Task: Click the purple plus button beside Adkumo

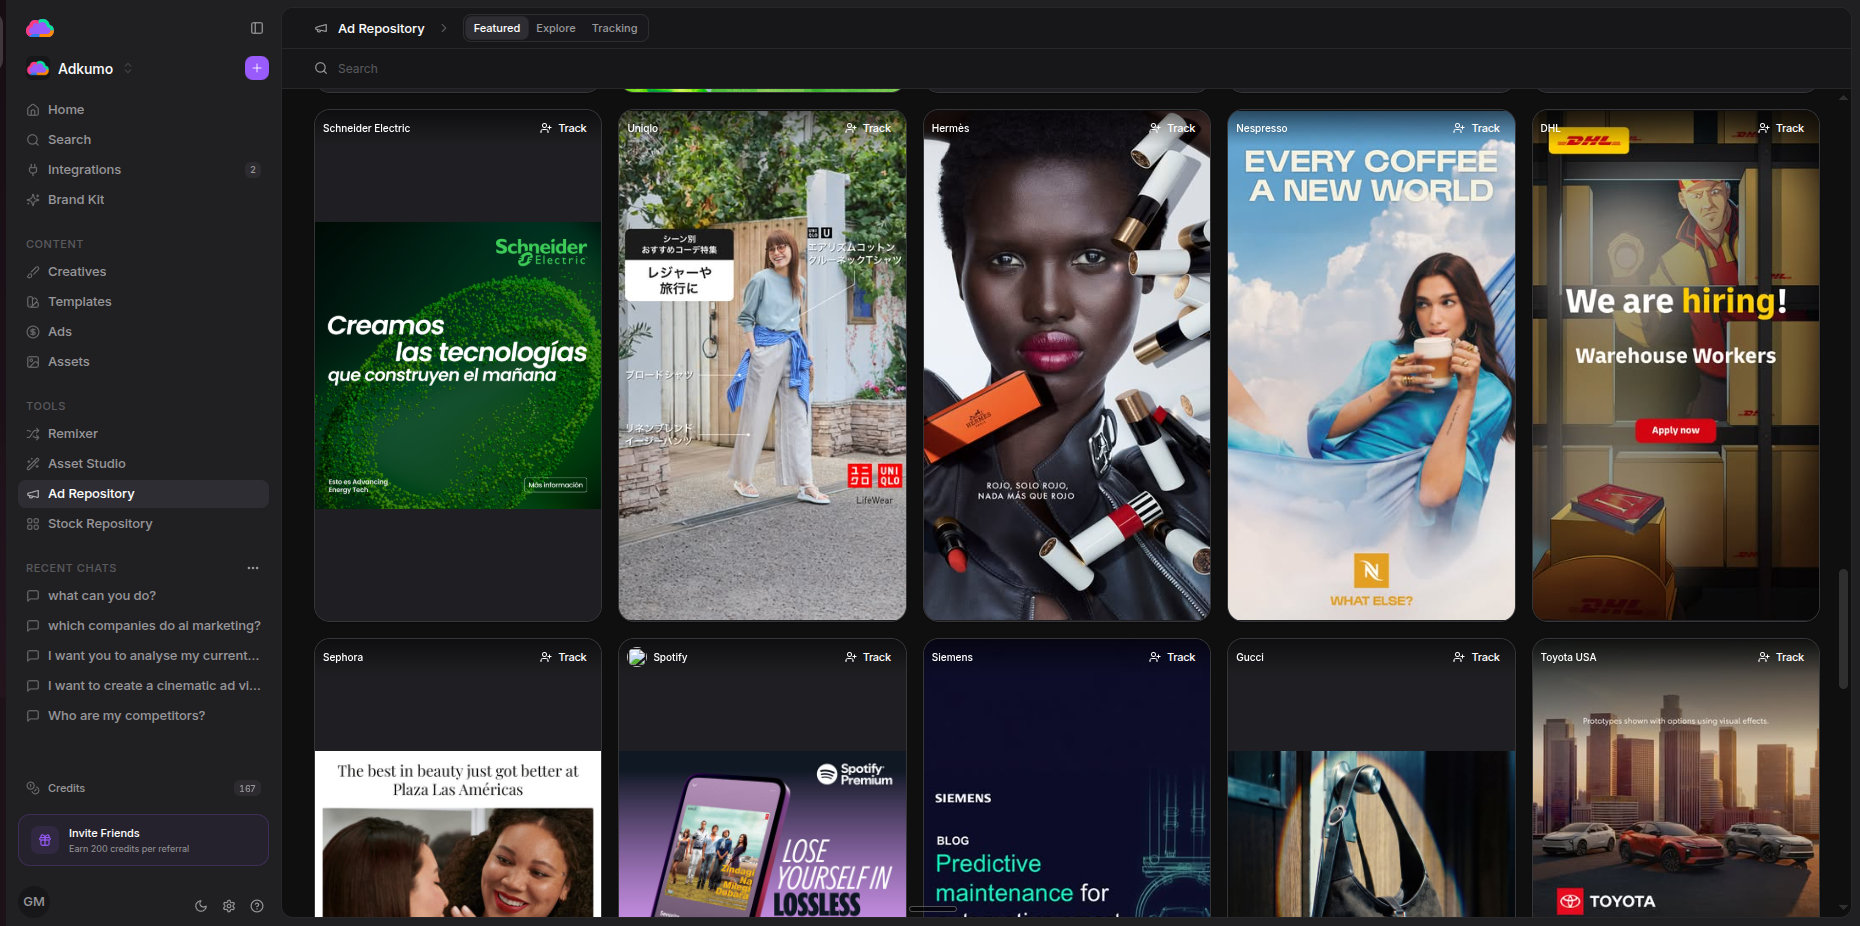Action: 257,68
